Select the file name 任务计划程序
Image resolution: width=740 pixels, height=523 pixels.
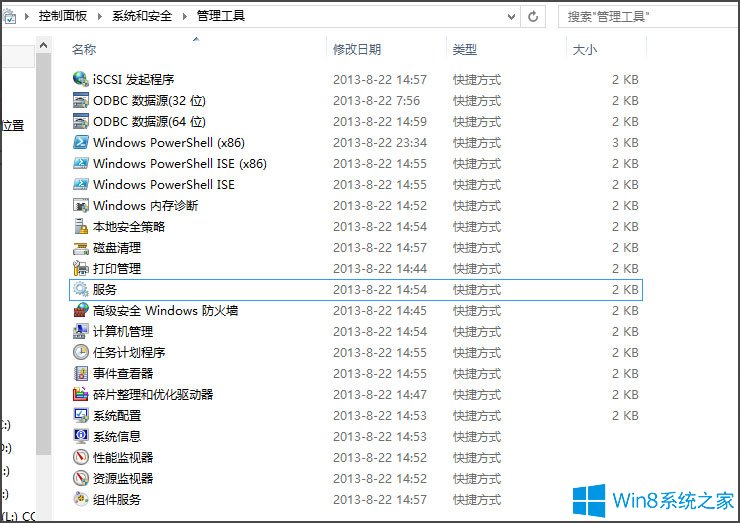point(129,353)
